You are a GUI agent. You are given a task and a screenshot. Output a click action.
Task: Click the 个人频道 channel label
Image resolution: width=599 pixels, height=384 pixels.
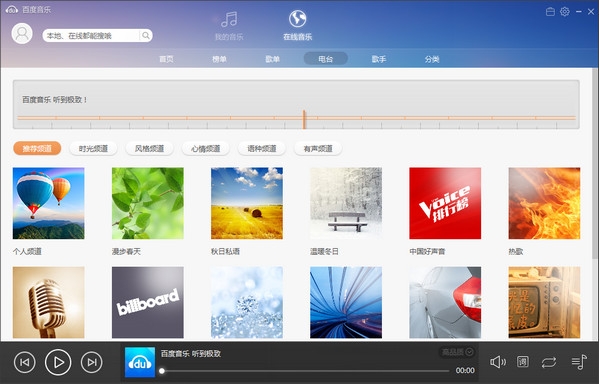pyautogui.click(x=27, y=251)
